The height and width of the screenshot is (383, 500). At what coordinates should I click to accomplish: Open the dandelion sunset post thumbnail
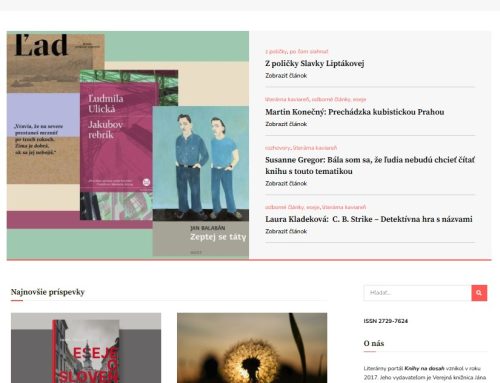(252, 348)
